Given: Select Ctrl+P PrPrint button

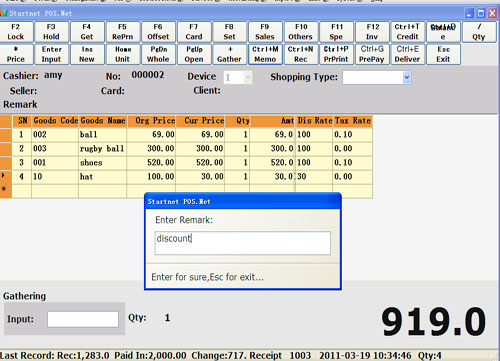Looking at the screenshot, I should coord(336,54).
